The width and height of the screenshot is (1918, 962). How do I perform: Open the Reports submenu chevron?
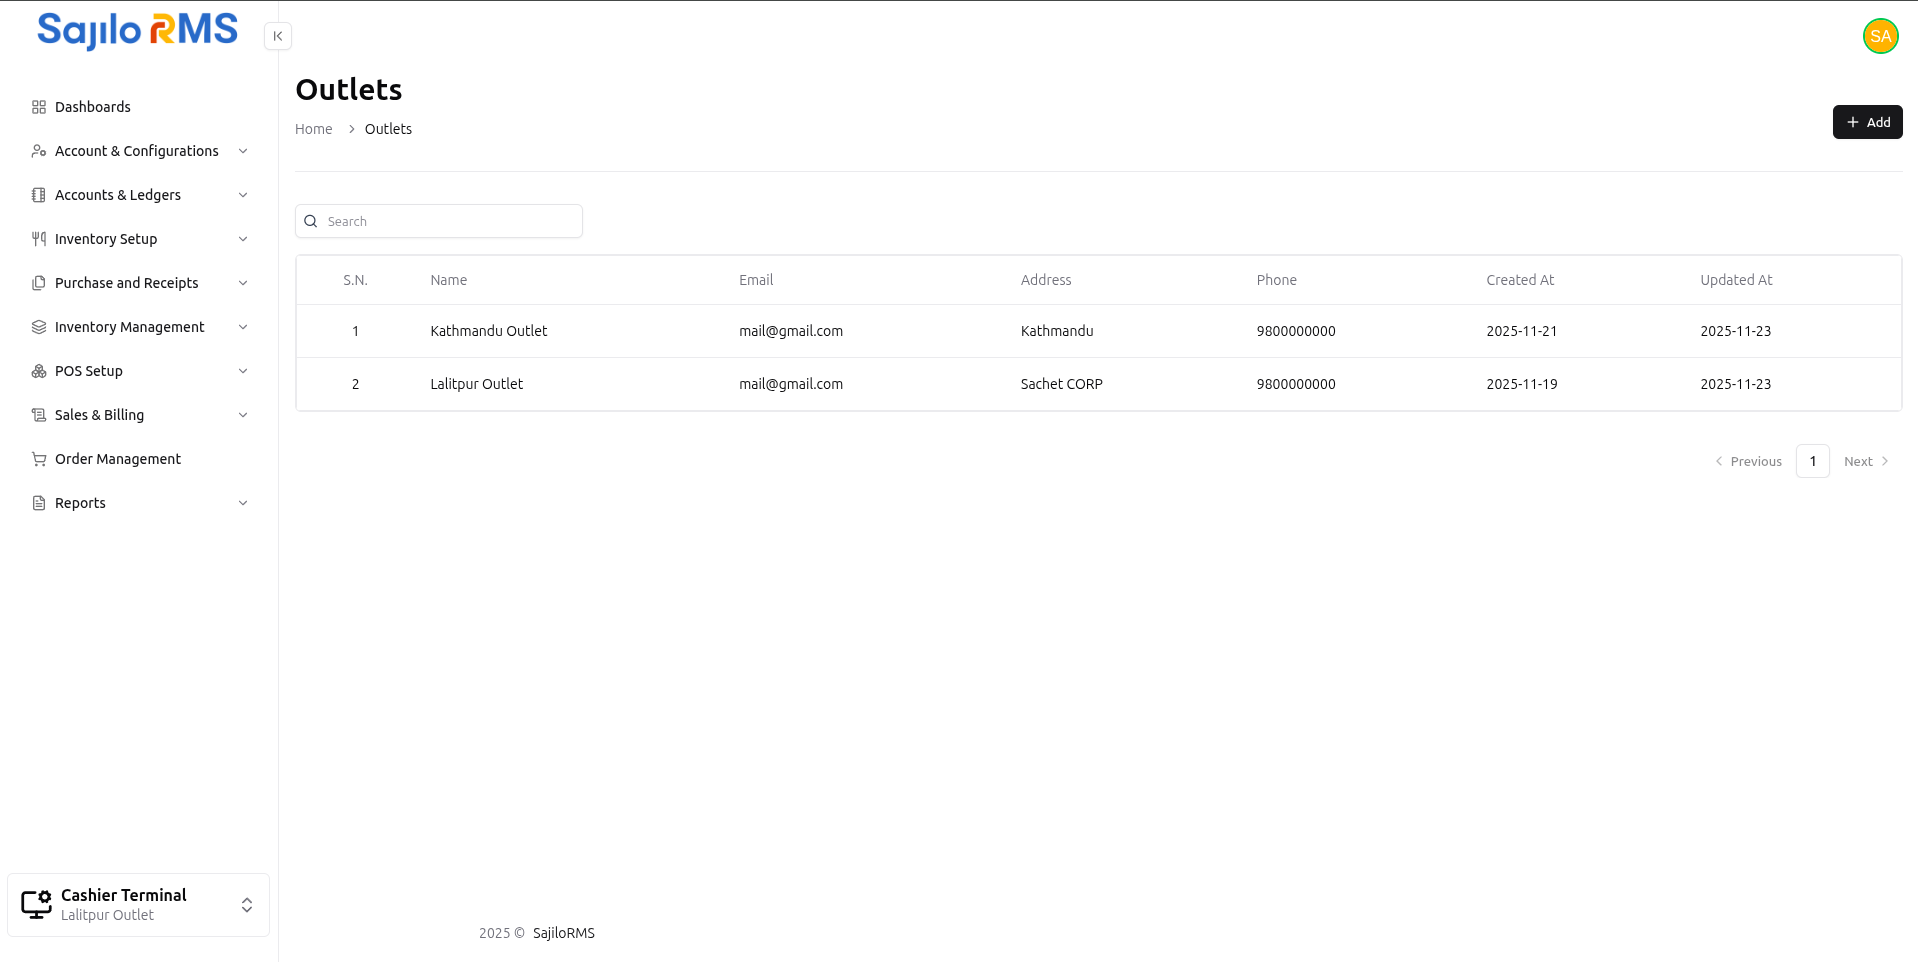coord(243,503)
